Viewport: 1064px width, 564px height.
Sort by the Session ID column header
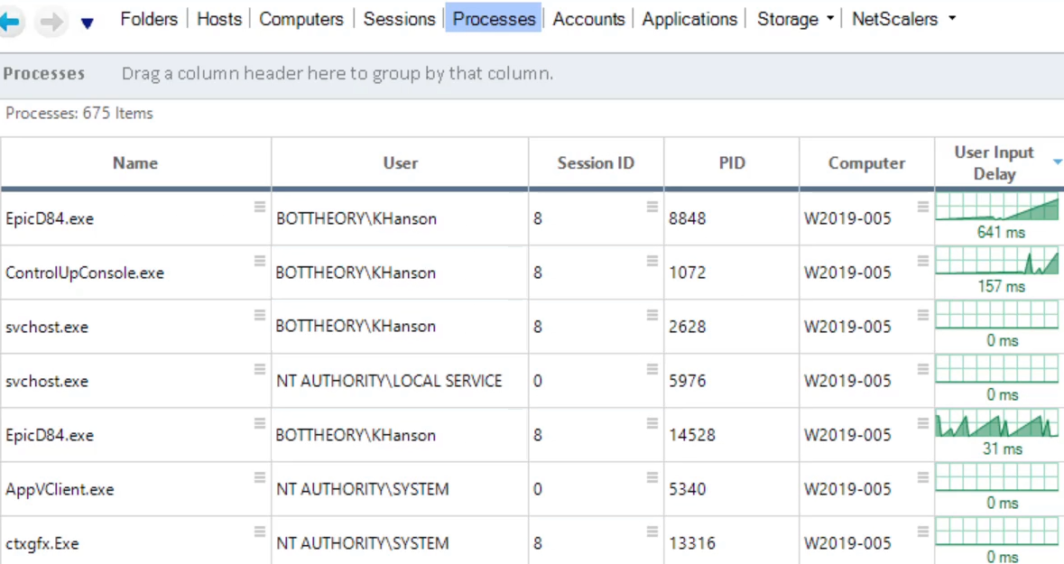[x=596, y=163]
